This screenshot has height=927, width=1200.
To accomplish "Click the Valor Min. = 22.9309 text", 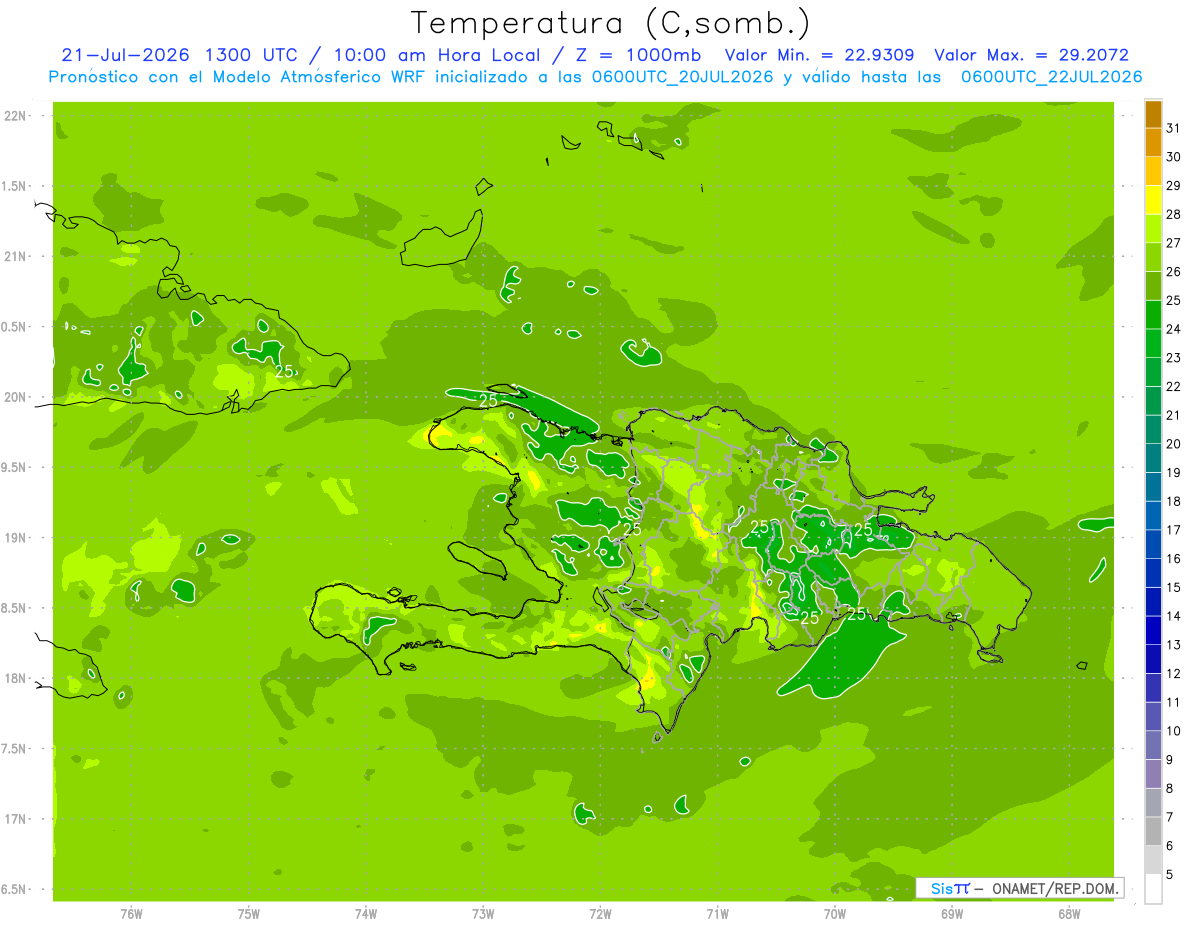I will (x=821, y=55).
